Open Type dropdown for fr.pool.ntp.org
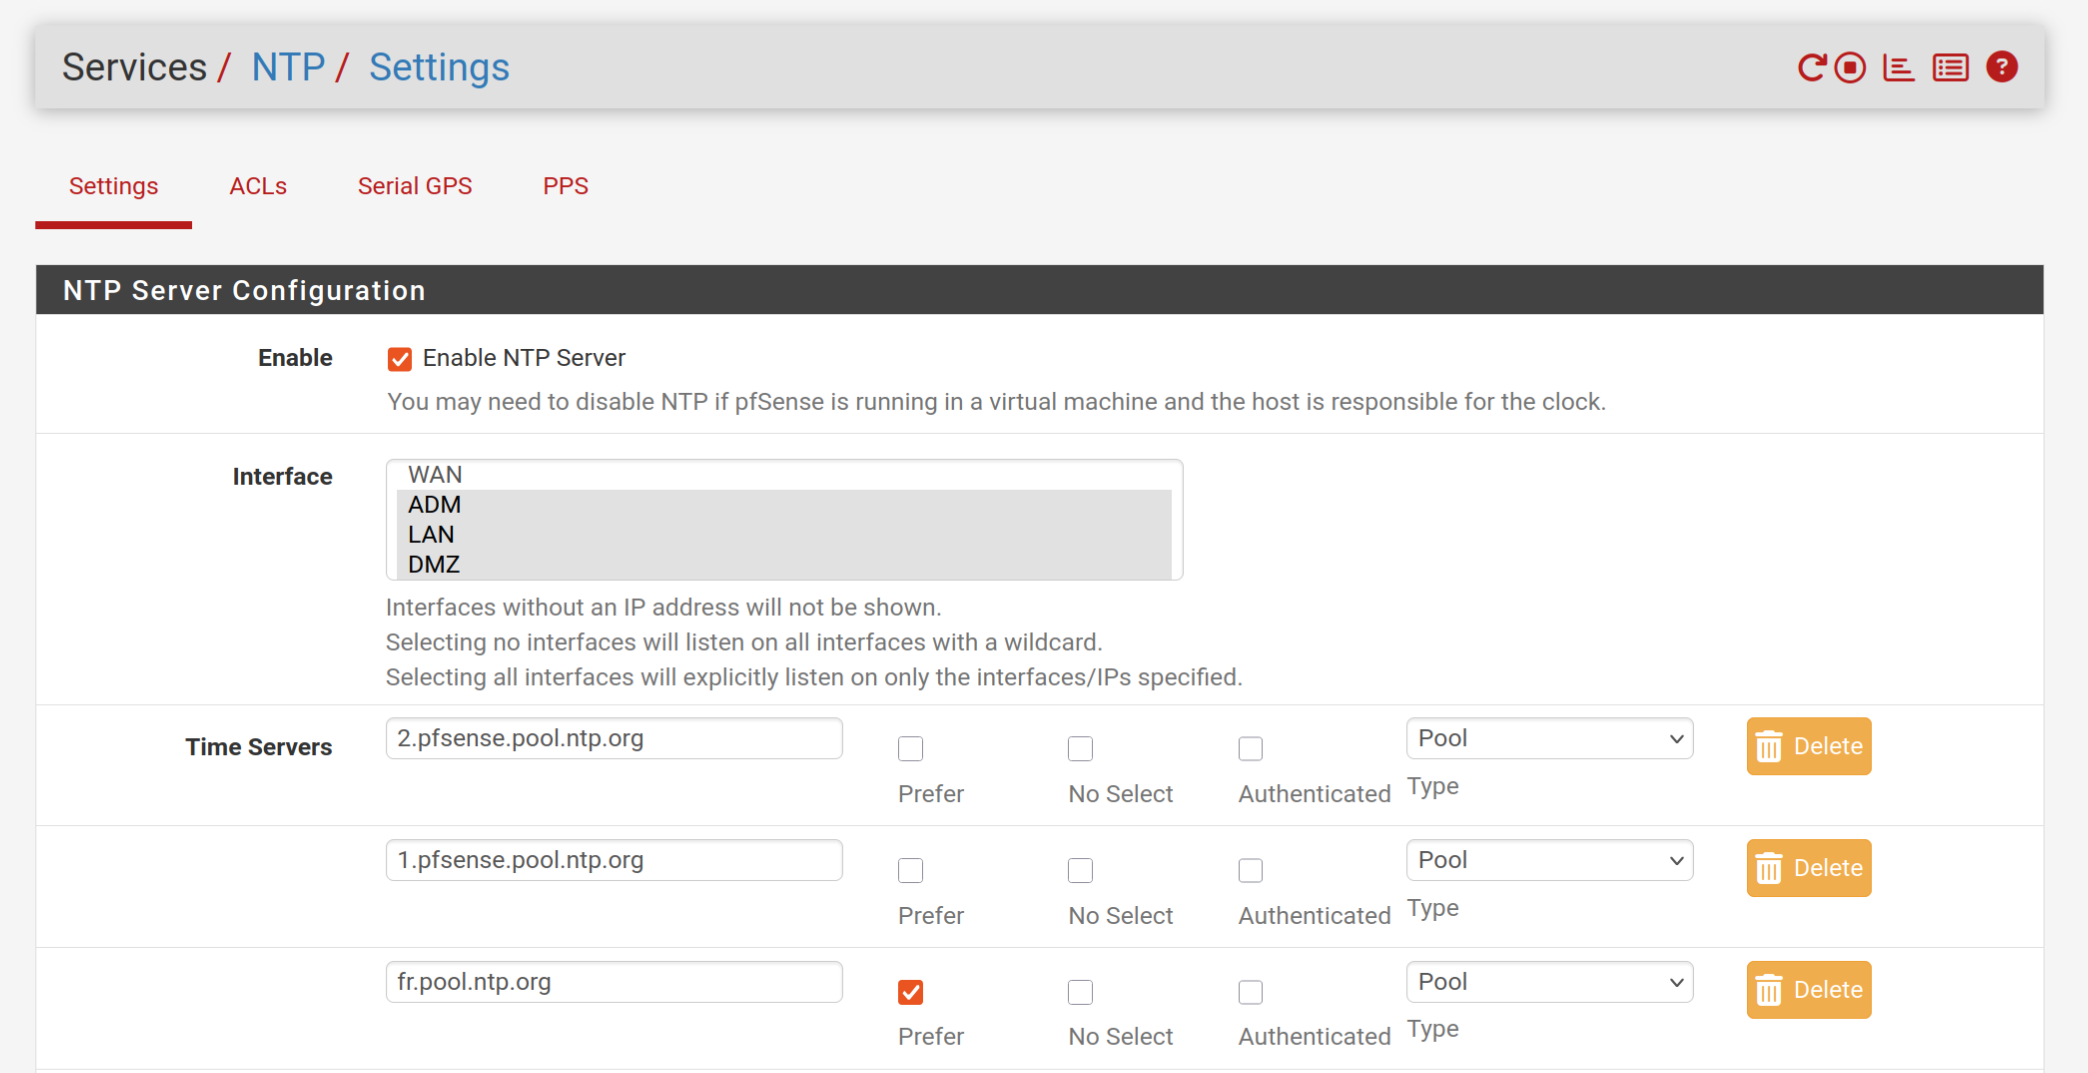The width and height of the screenshot is (2088, 1073). pos(1549,982)
